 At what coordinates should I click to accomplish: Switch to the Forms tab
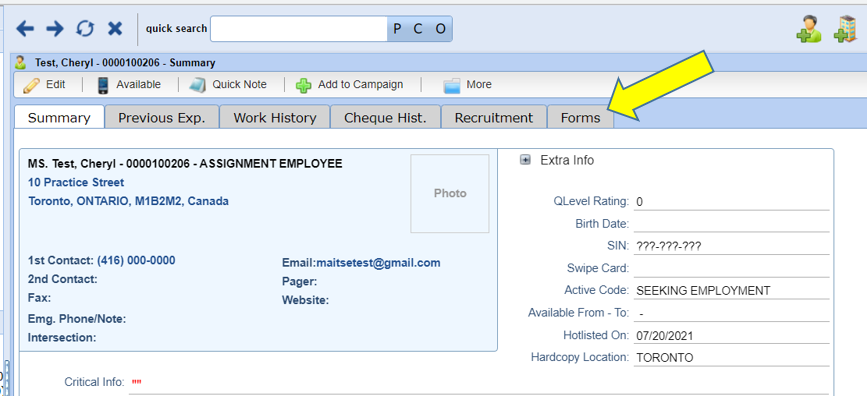pyautogui.click(x=580, y=117)
